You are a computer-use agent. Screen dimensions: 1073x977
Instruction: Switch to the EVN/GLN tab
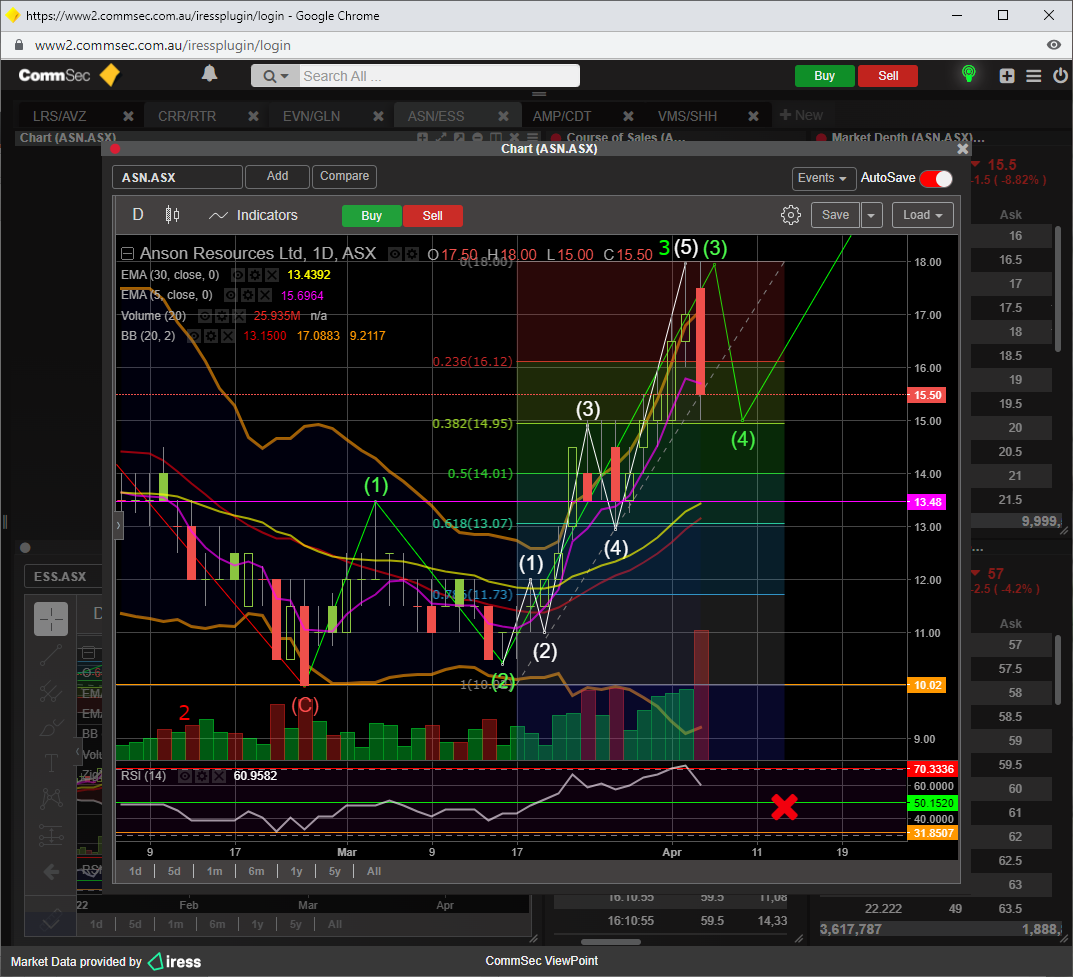pos(311,116)
